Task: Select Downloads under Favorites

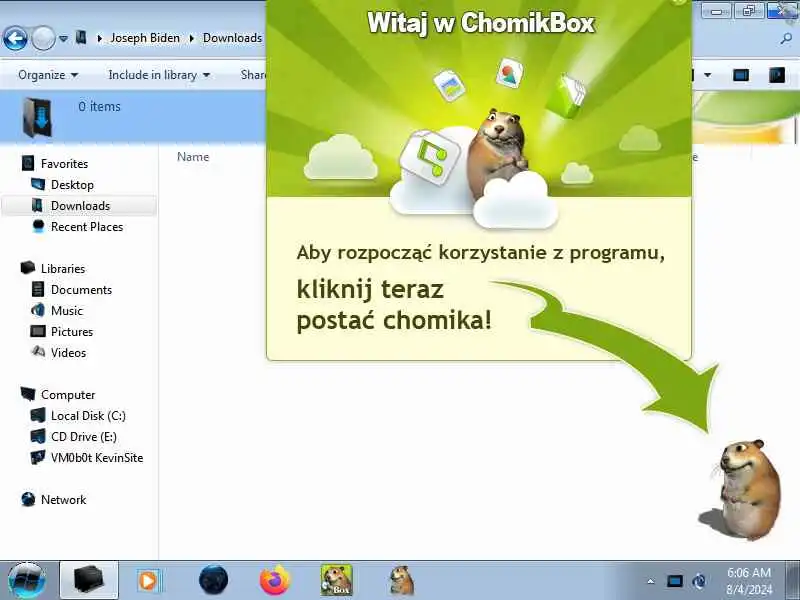Action: pos(80,206)
